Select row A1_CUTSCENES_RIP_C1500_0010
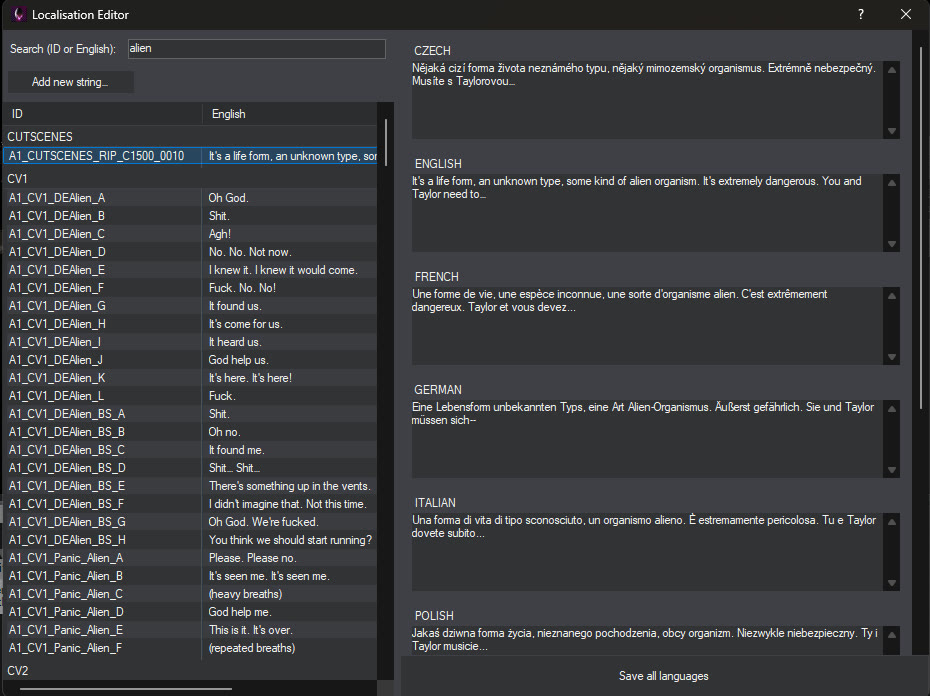Screen dimensions: 930x696 point(190,156)
